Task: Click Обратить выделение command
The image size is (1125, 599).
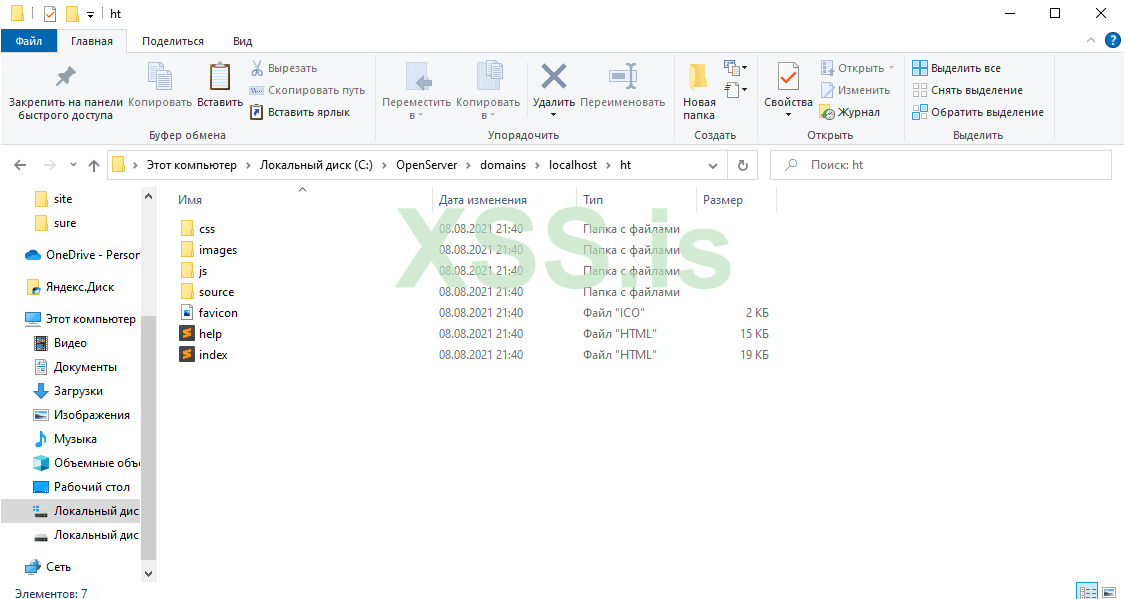Action: pos(978,112)
